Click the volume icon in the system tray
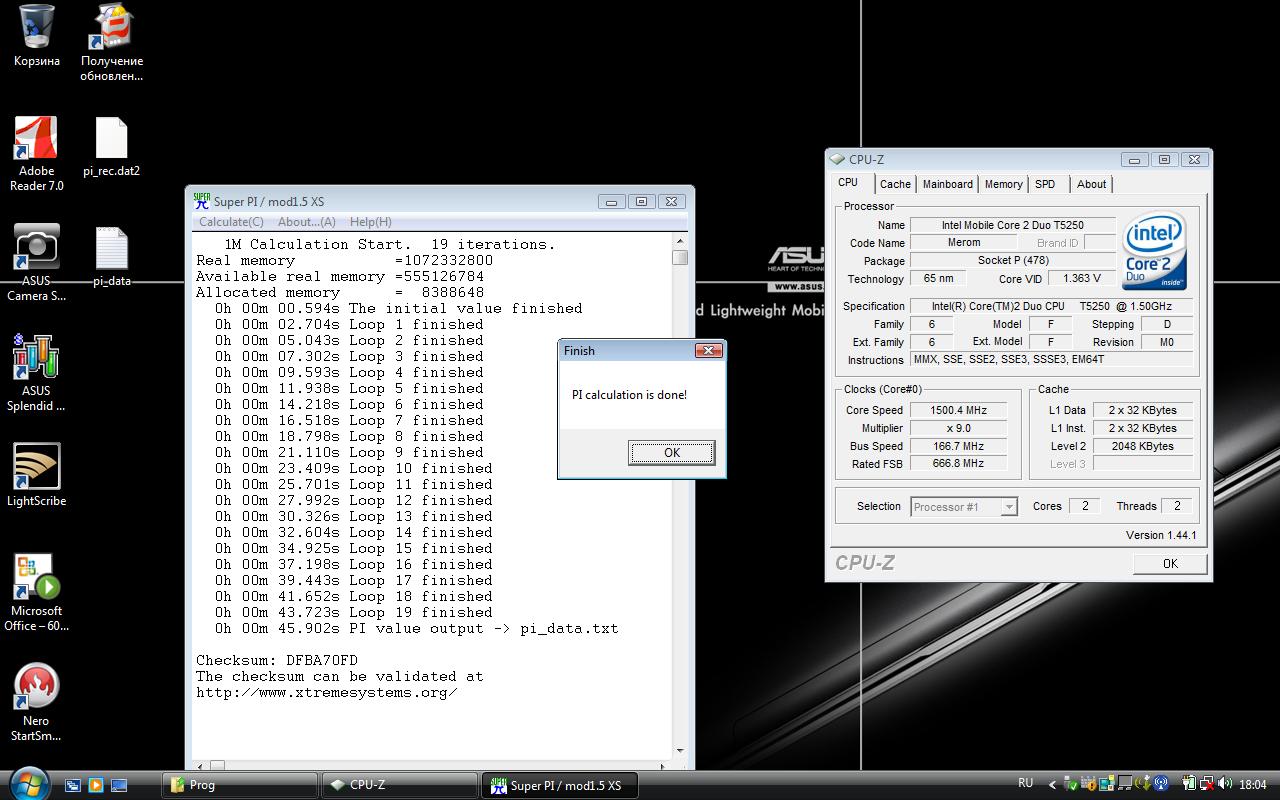The width and height of the screenshot is (1280, 800). [x=1226, y=784]
